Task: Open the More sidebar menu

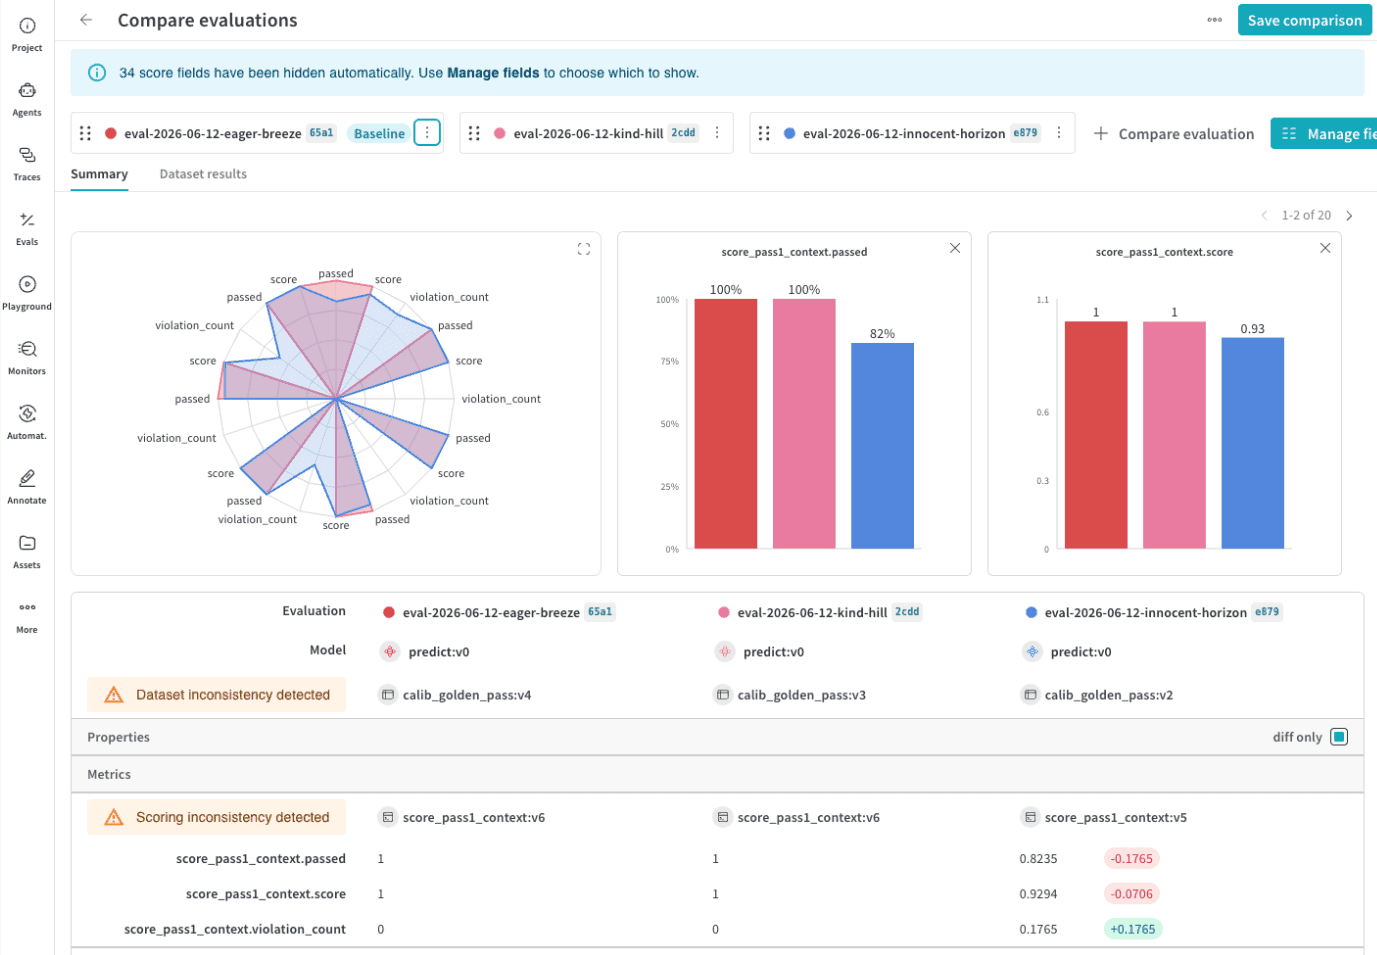Action: pos(27,616)
